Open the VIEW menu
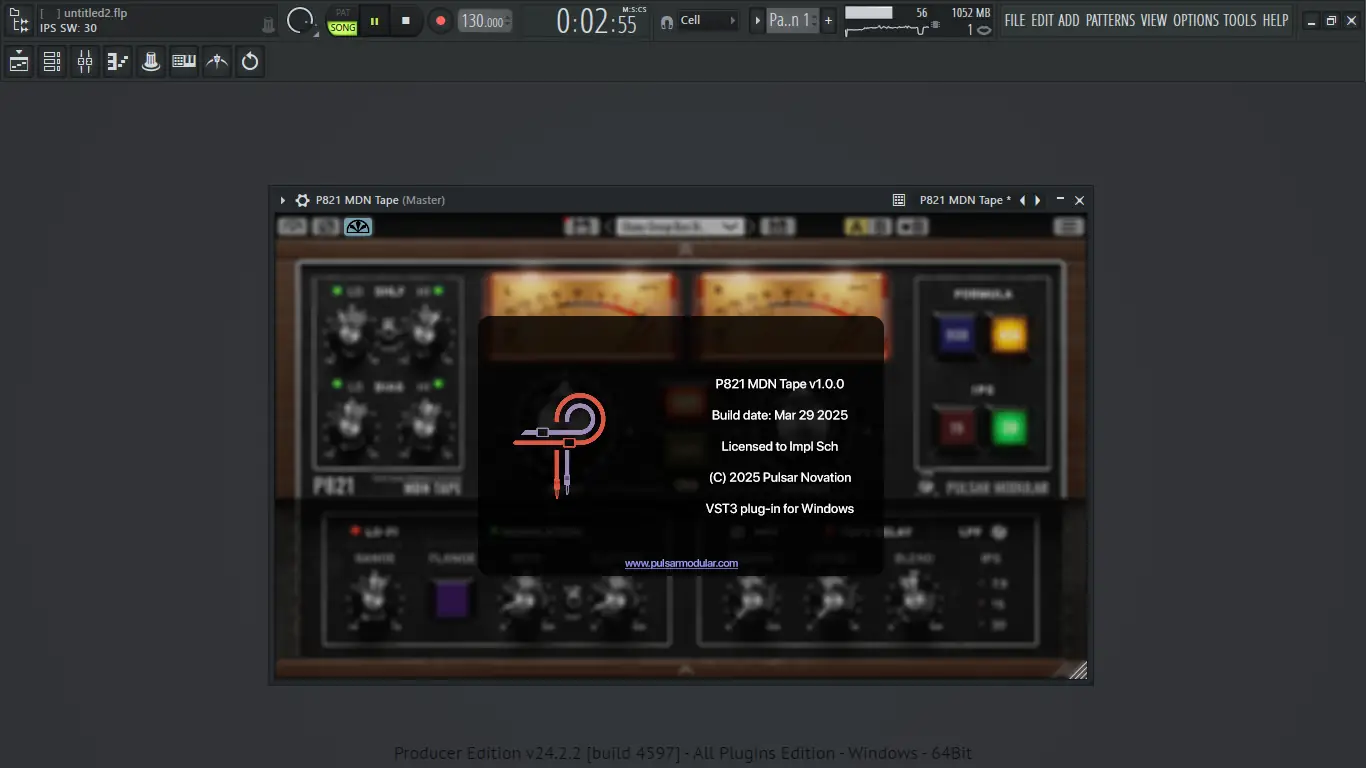Image resolution: width=1366 pixels, height=768 pixels. coord(1154,20)
